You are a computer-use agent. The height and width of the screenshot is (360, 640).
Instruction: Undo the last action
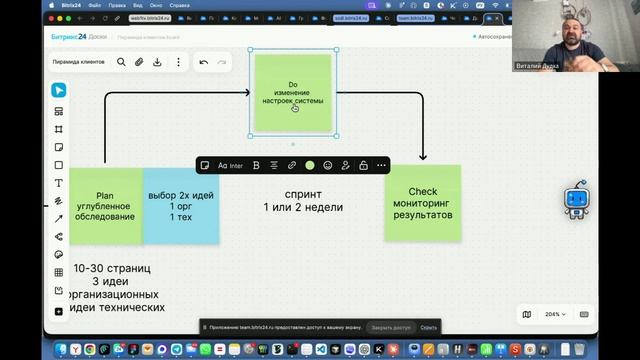pos(204,62)
